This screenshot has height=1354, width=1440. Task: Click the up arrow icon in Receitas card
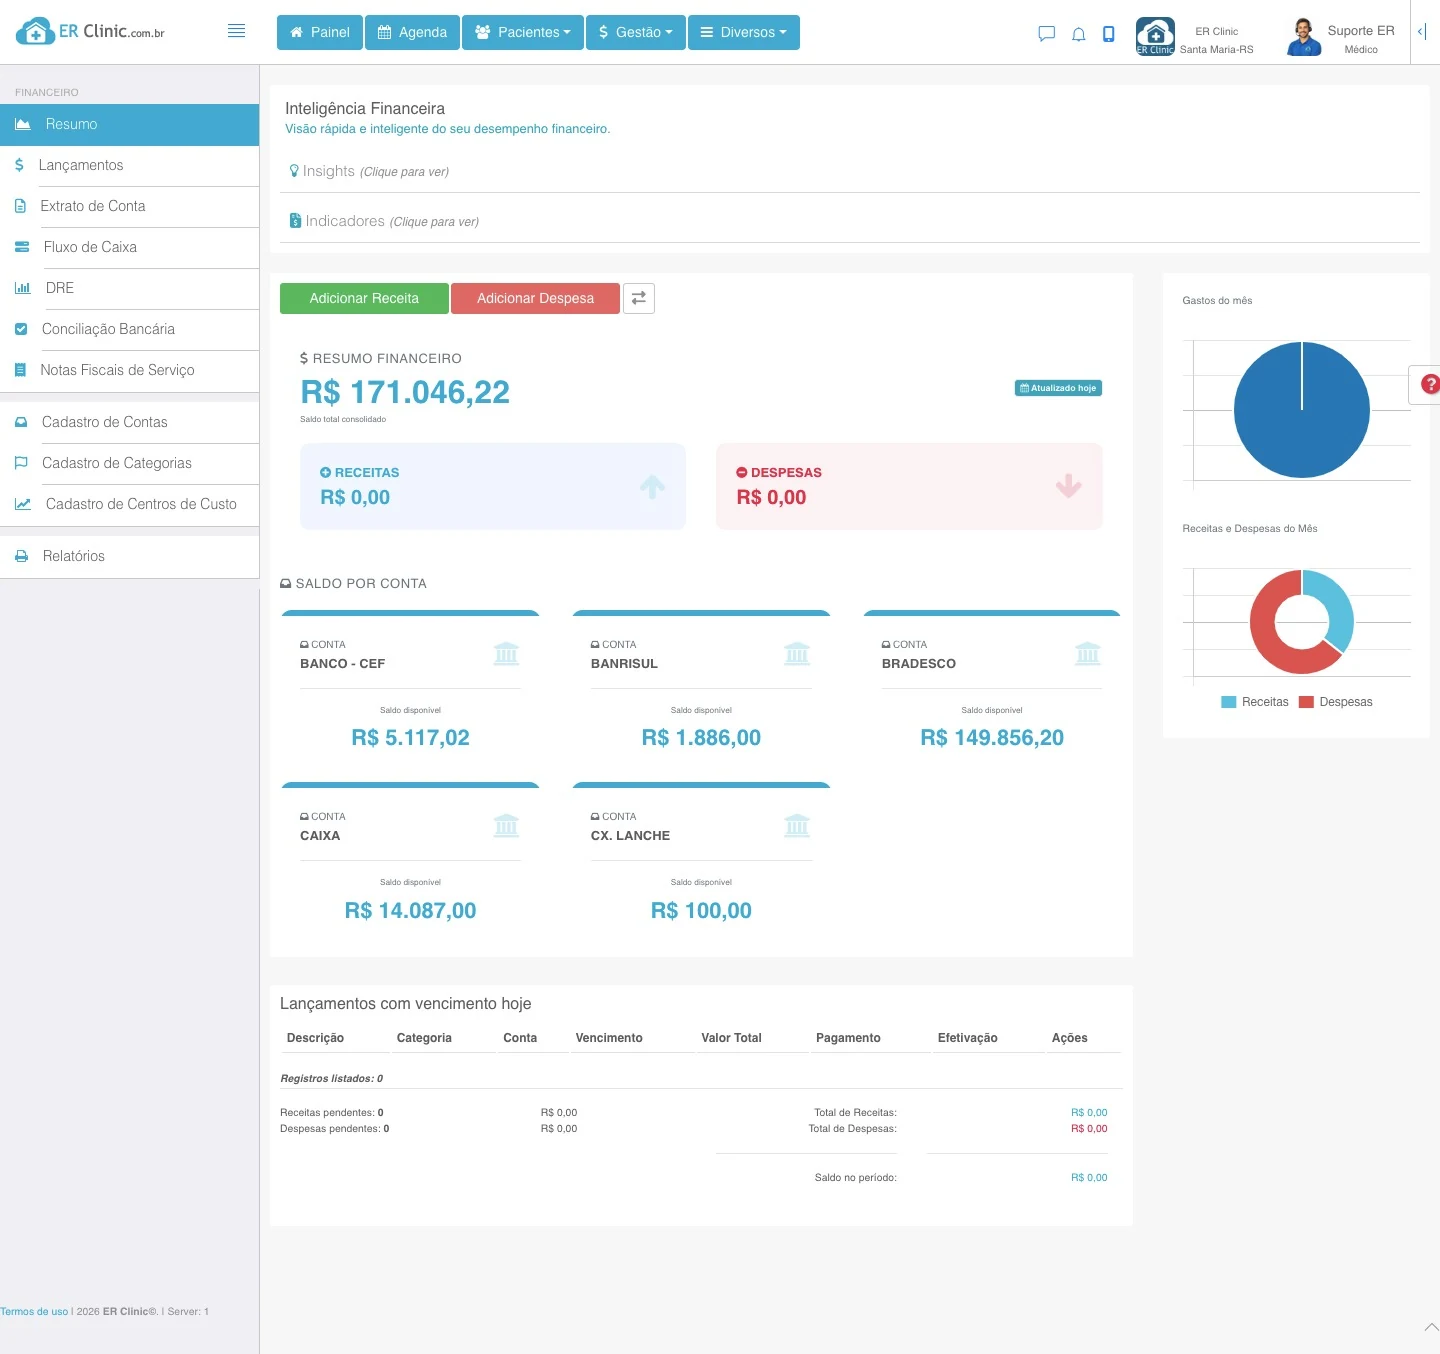coord(653,487)
